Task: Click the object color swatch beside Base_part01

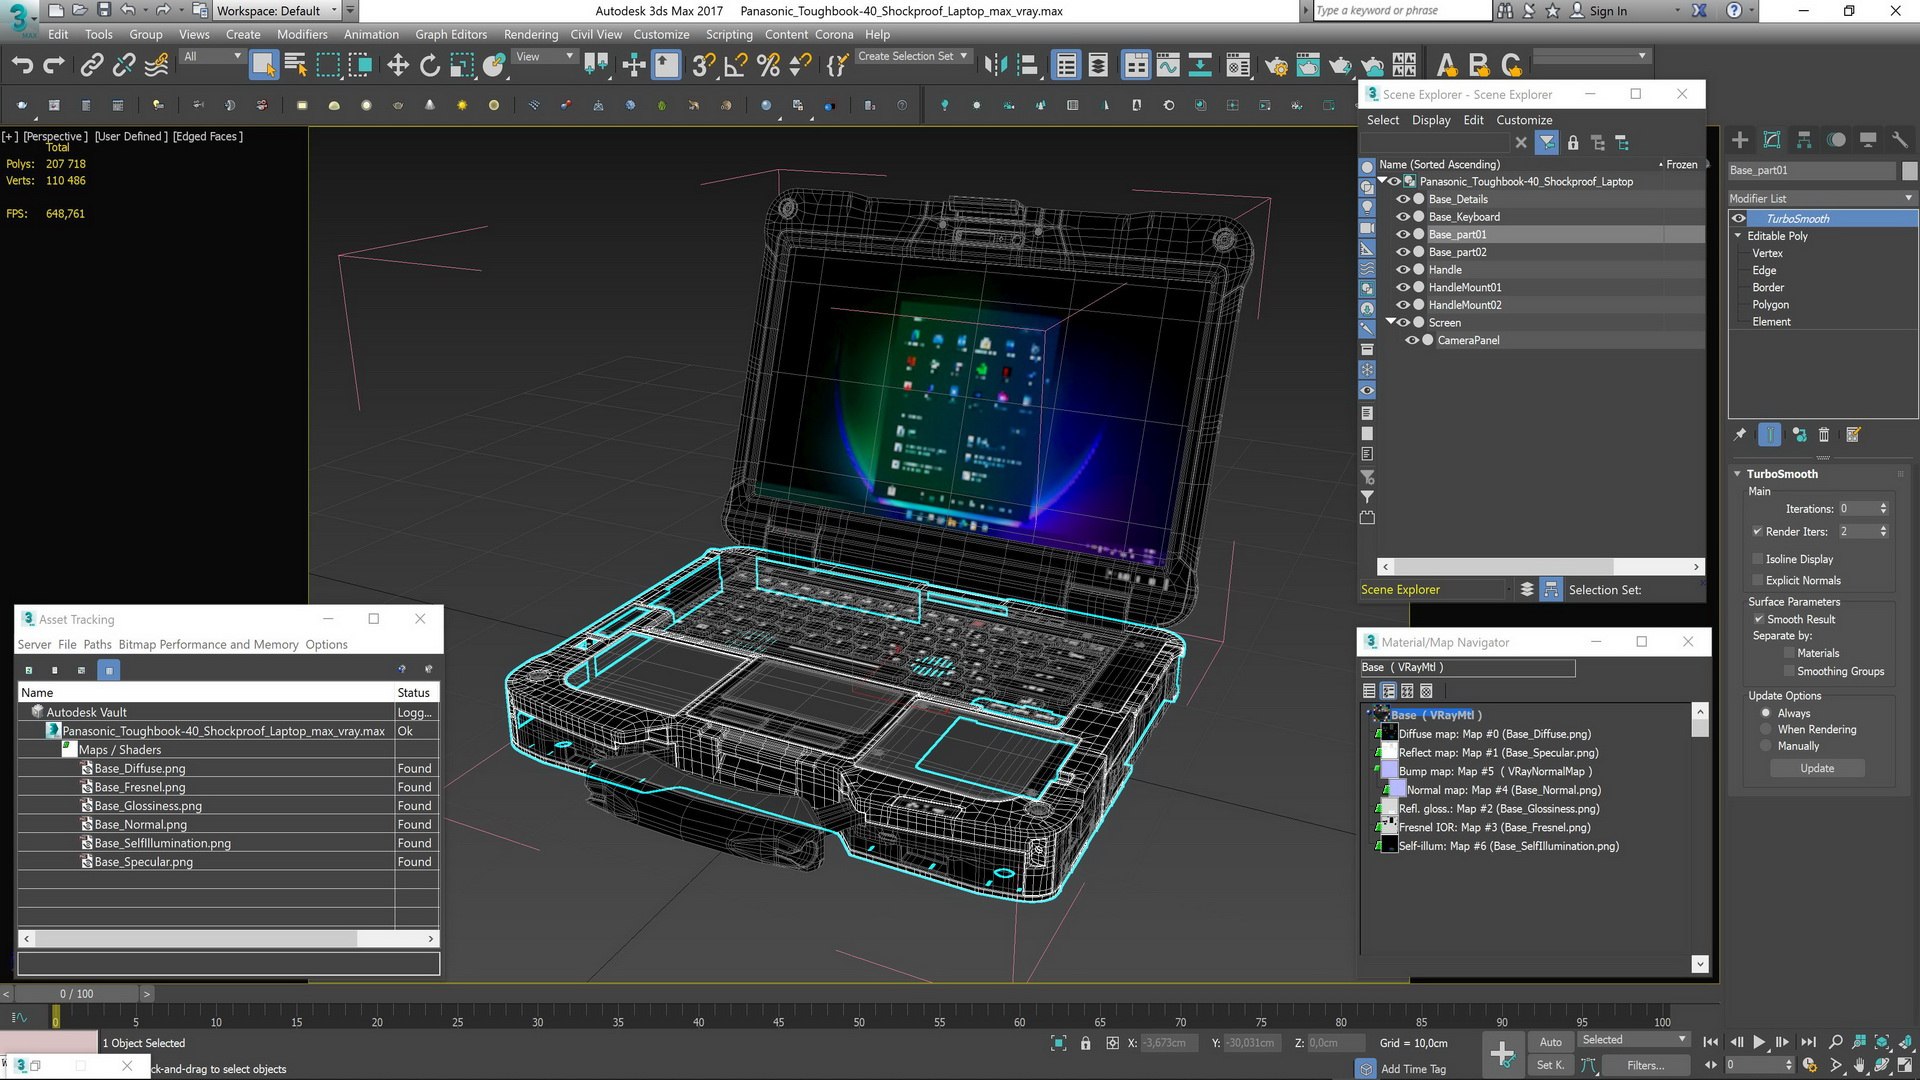Action: click(1909, 171)
